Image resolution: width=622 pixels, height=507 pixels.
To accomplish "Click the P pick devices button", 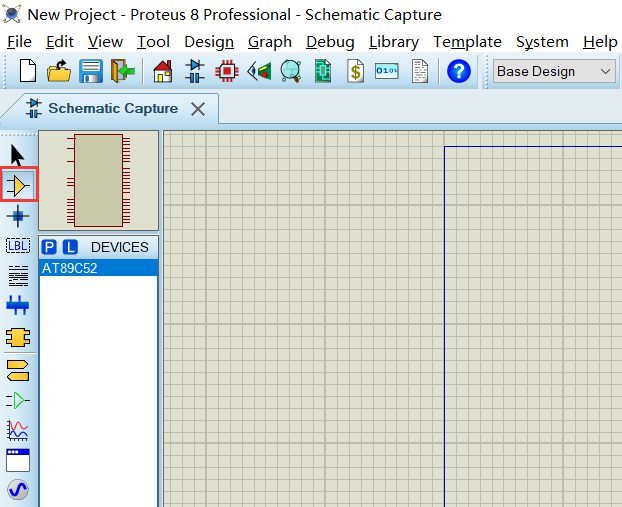I will click(49, 247).
